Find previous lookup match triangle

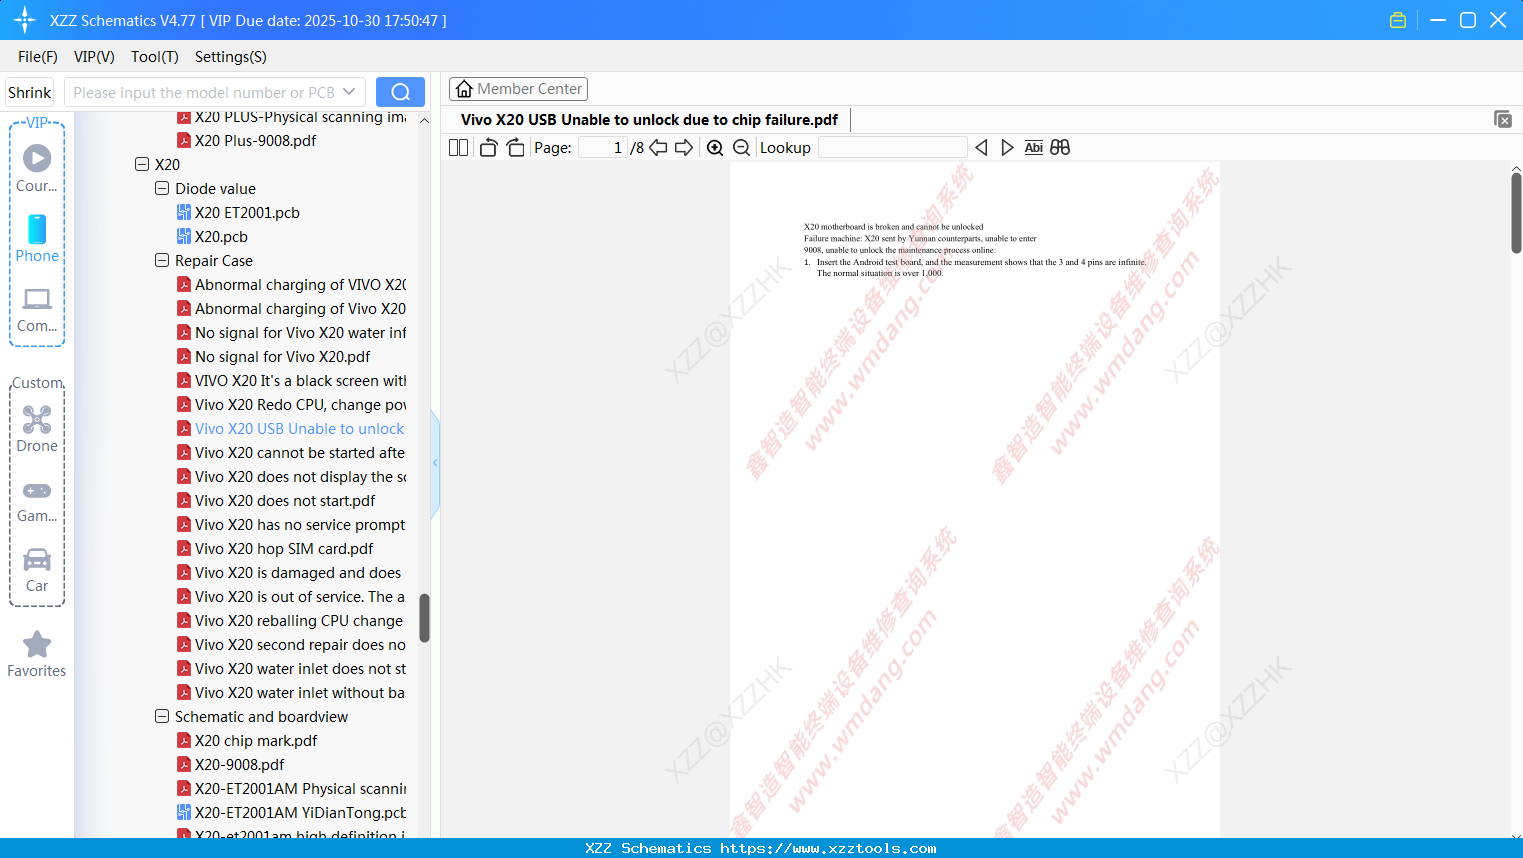click(x=981, y=148)
